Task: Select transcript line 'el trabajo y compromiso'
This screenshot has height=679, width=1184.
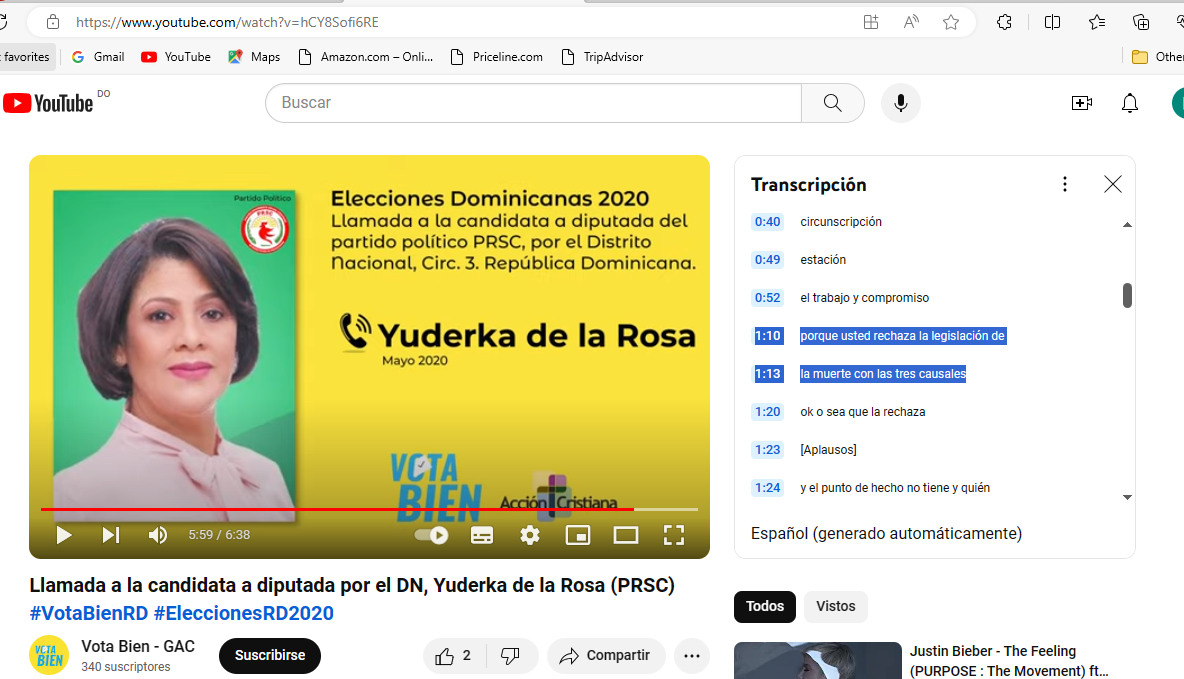Action: pos(865,298)
